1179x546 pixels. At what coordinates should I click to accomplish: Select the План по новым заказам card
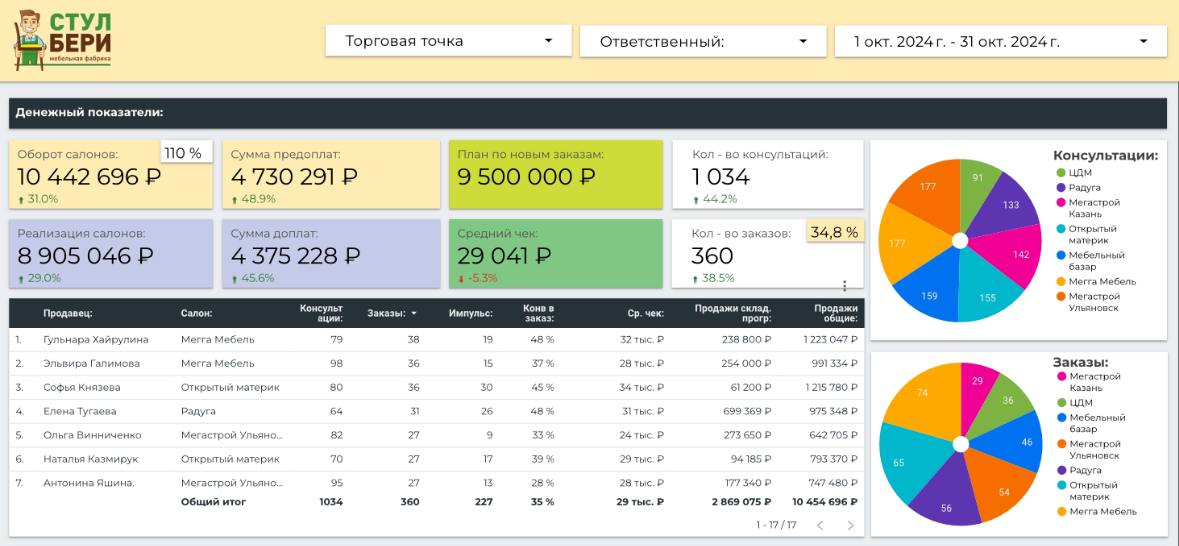(x=556, y=174)
